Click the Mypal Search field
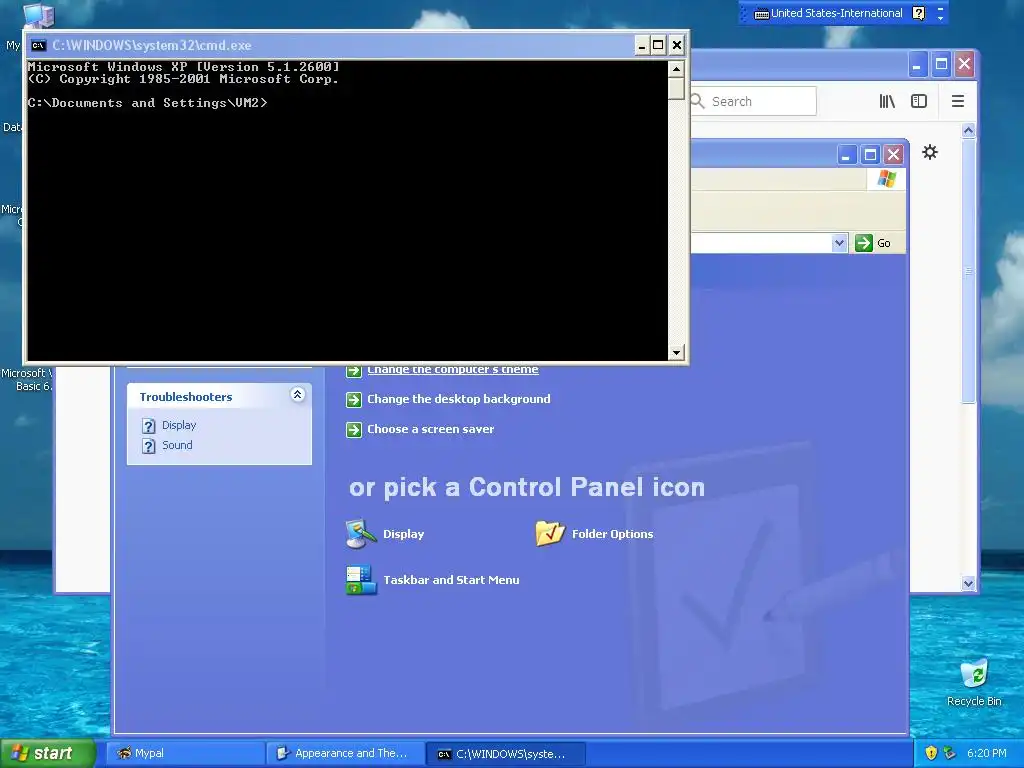This screenshot has height=768, width=1024. 753,101
